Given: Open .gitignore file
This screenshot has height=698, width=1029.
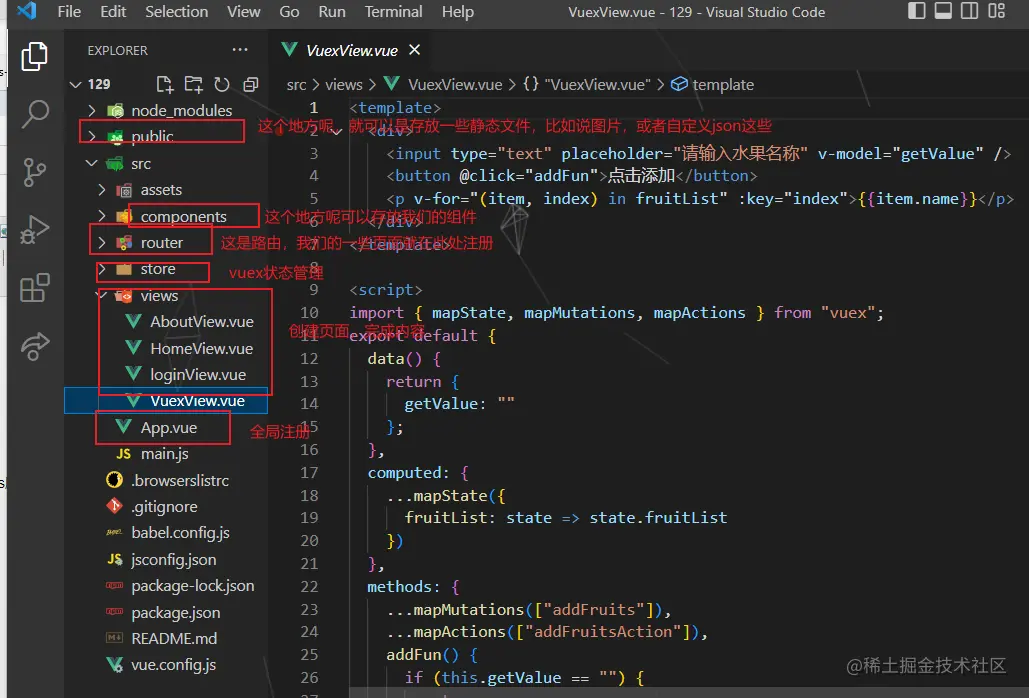Looking at the screenshot, I should [x=166, y=506].
